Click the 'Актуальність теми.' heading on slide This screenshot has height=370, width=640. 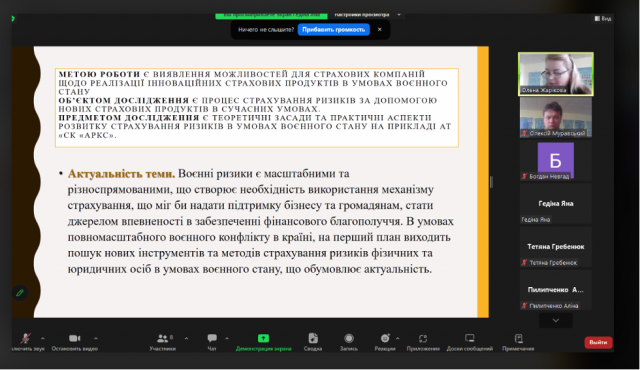tap(121, 174)
